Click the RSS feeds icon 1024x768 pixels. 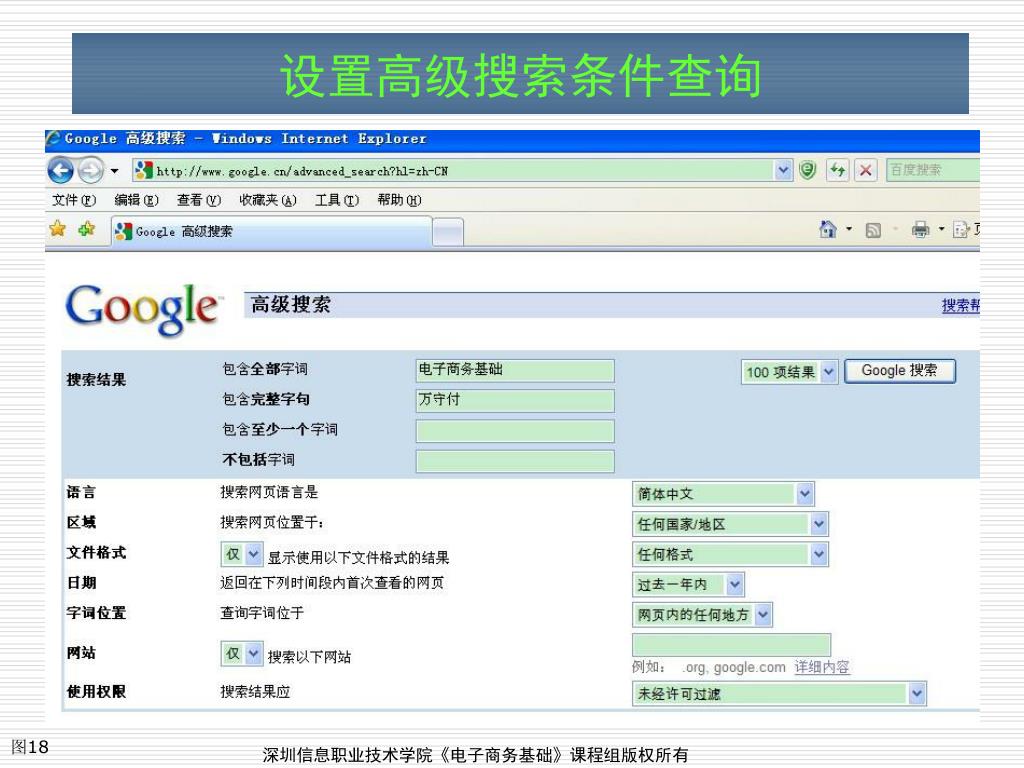(873, 230)
